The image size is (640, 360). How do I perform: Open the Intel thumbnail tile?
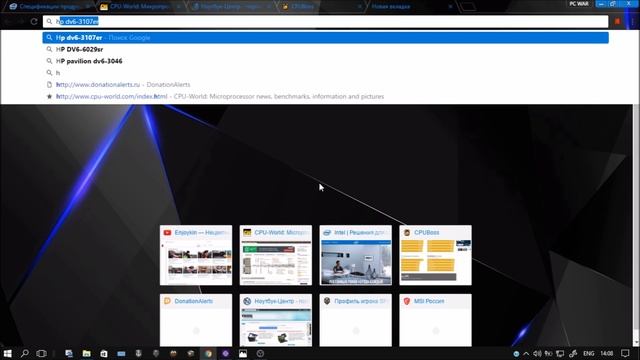[x=356, y=255]
